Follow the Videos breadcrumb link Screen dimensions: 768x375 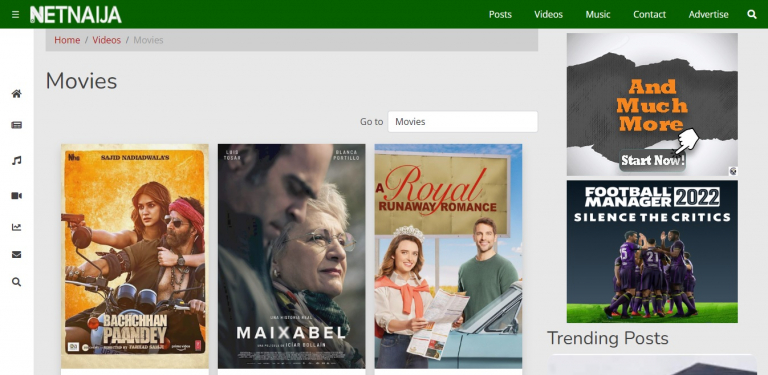[x=106, y=40]
